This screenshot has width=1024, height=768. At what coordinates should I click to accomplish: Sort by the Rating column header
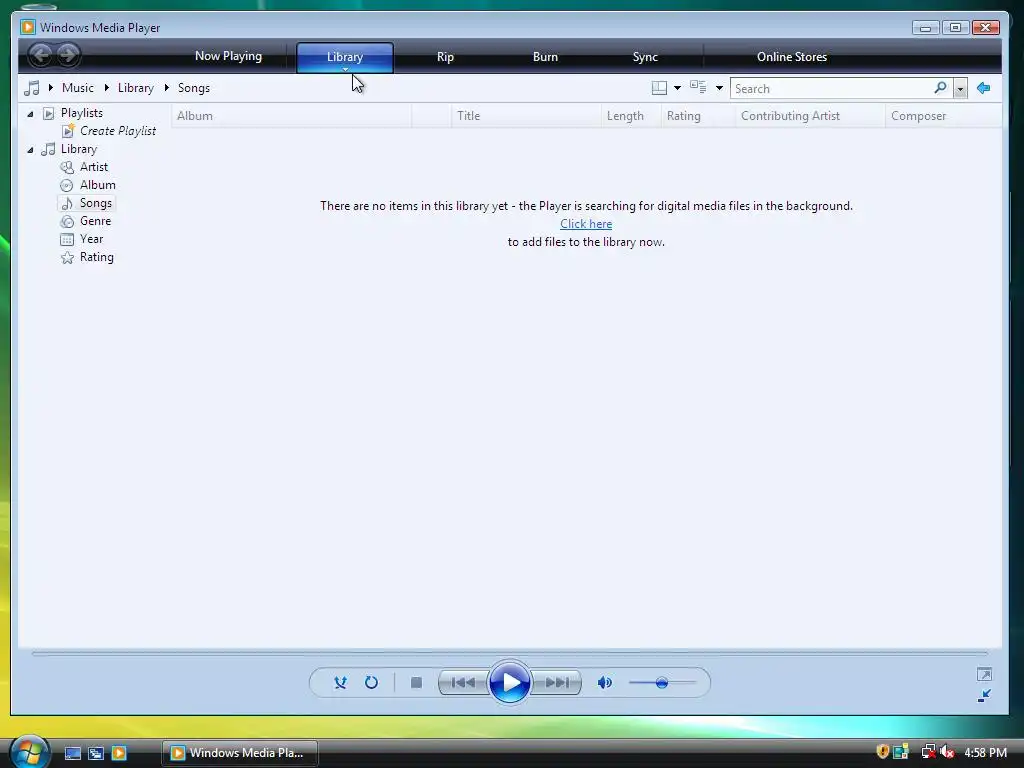tap(698, 116)
